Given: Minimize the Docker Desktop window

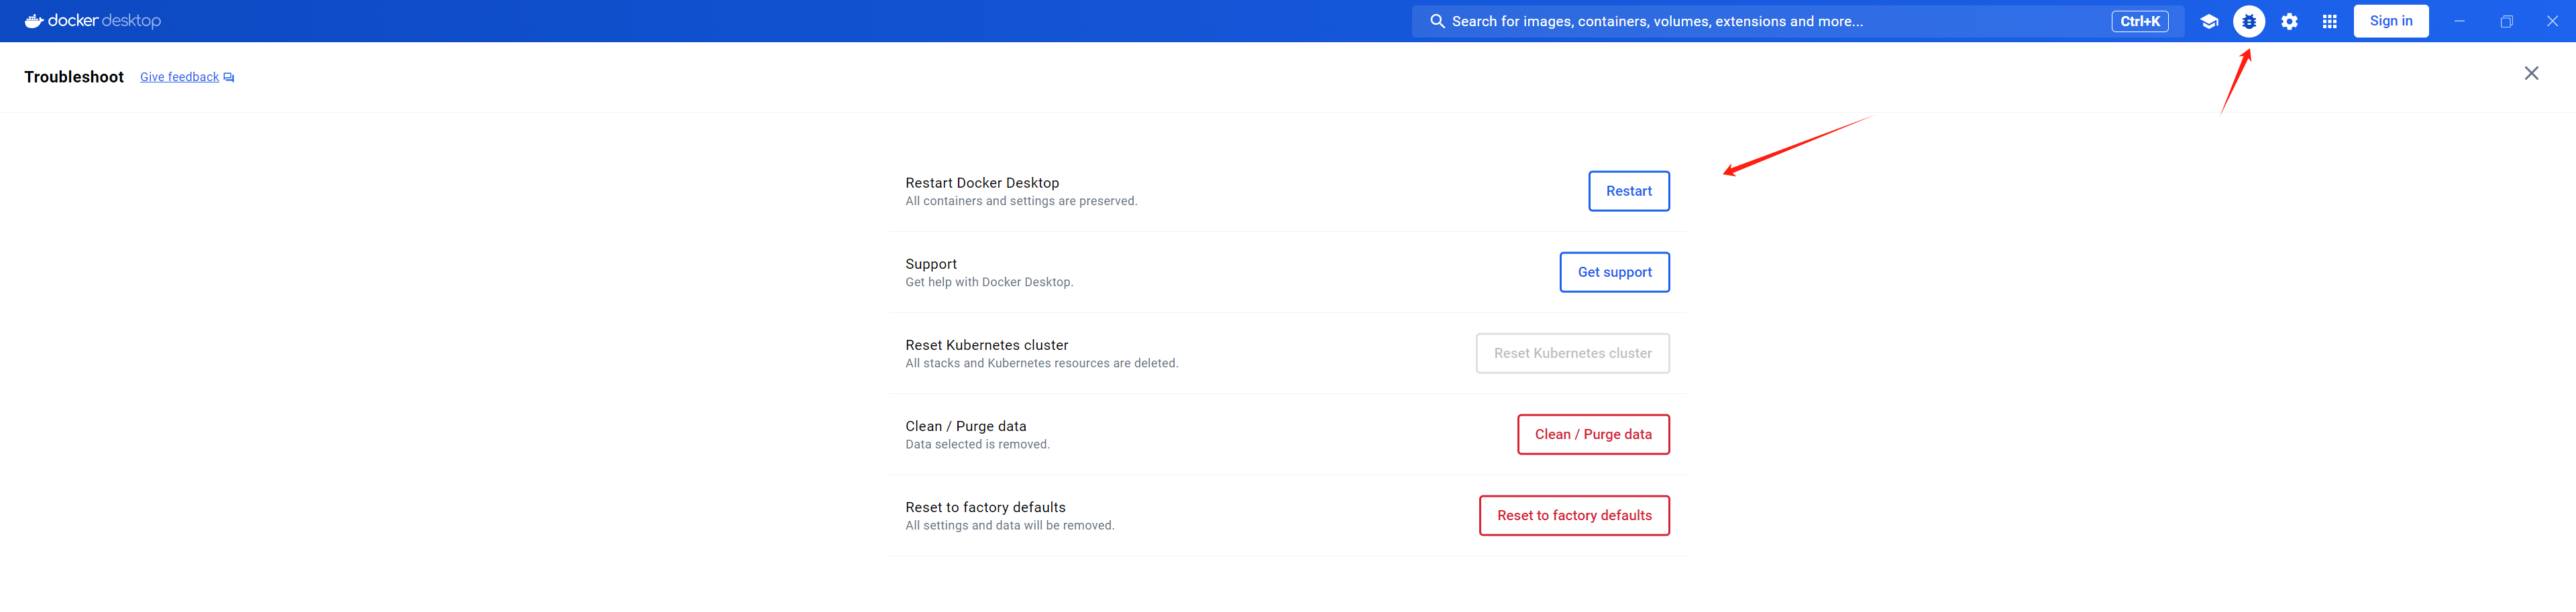Looking at the screenshot, I should (x=2459, y=21).
